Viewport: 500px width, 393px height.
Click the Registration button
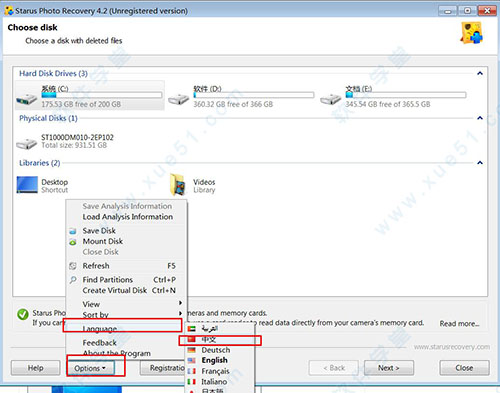click(x=163, y=368)
